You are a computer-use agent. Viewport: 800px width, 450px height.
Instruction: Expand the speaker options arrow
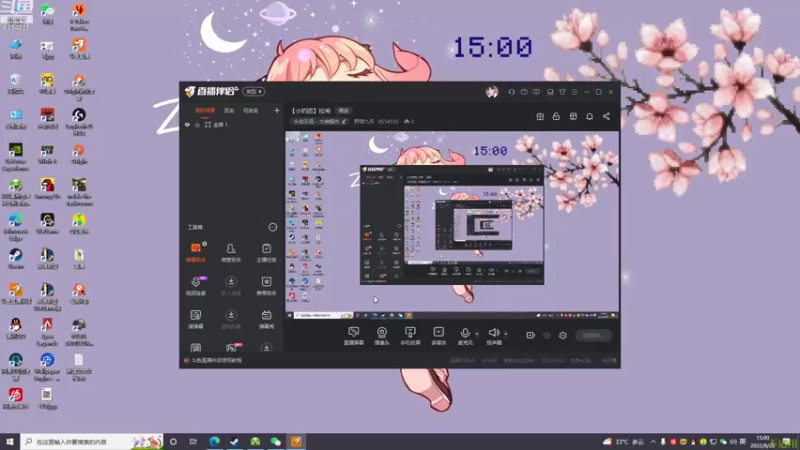click(x=505, y=334)
